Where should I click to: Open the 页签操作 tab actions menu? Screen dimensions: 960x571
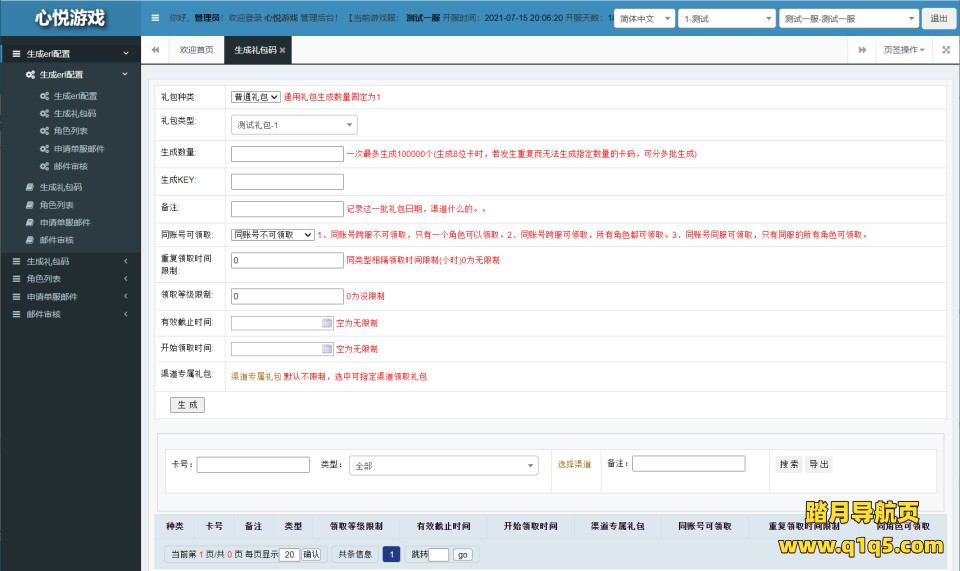903,50
